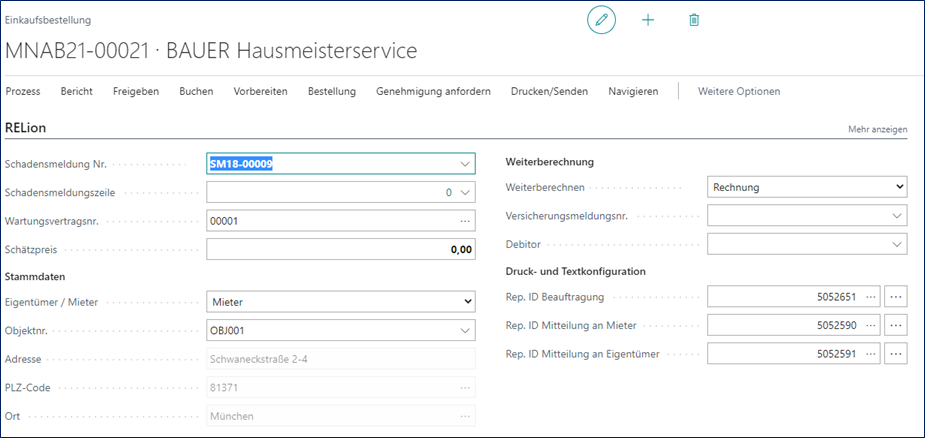Click inner dots inside Rep. ID Mitteilung an Mieter field
This screenshot has height=438, width=925.
[x=870, y=325]
